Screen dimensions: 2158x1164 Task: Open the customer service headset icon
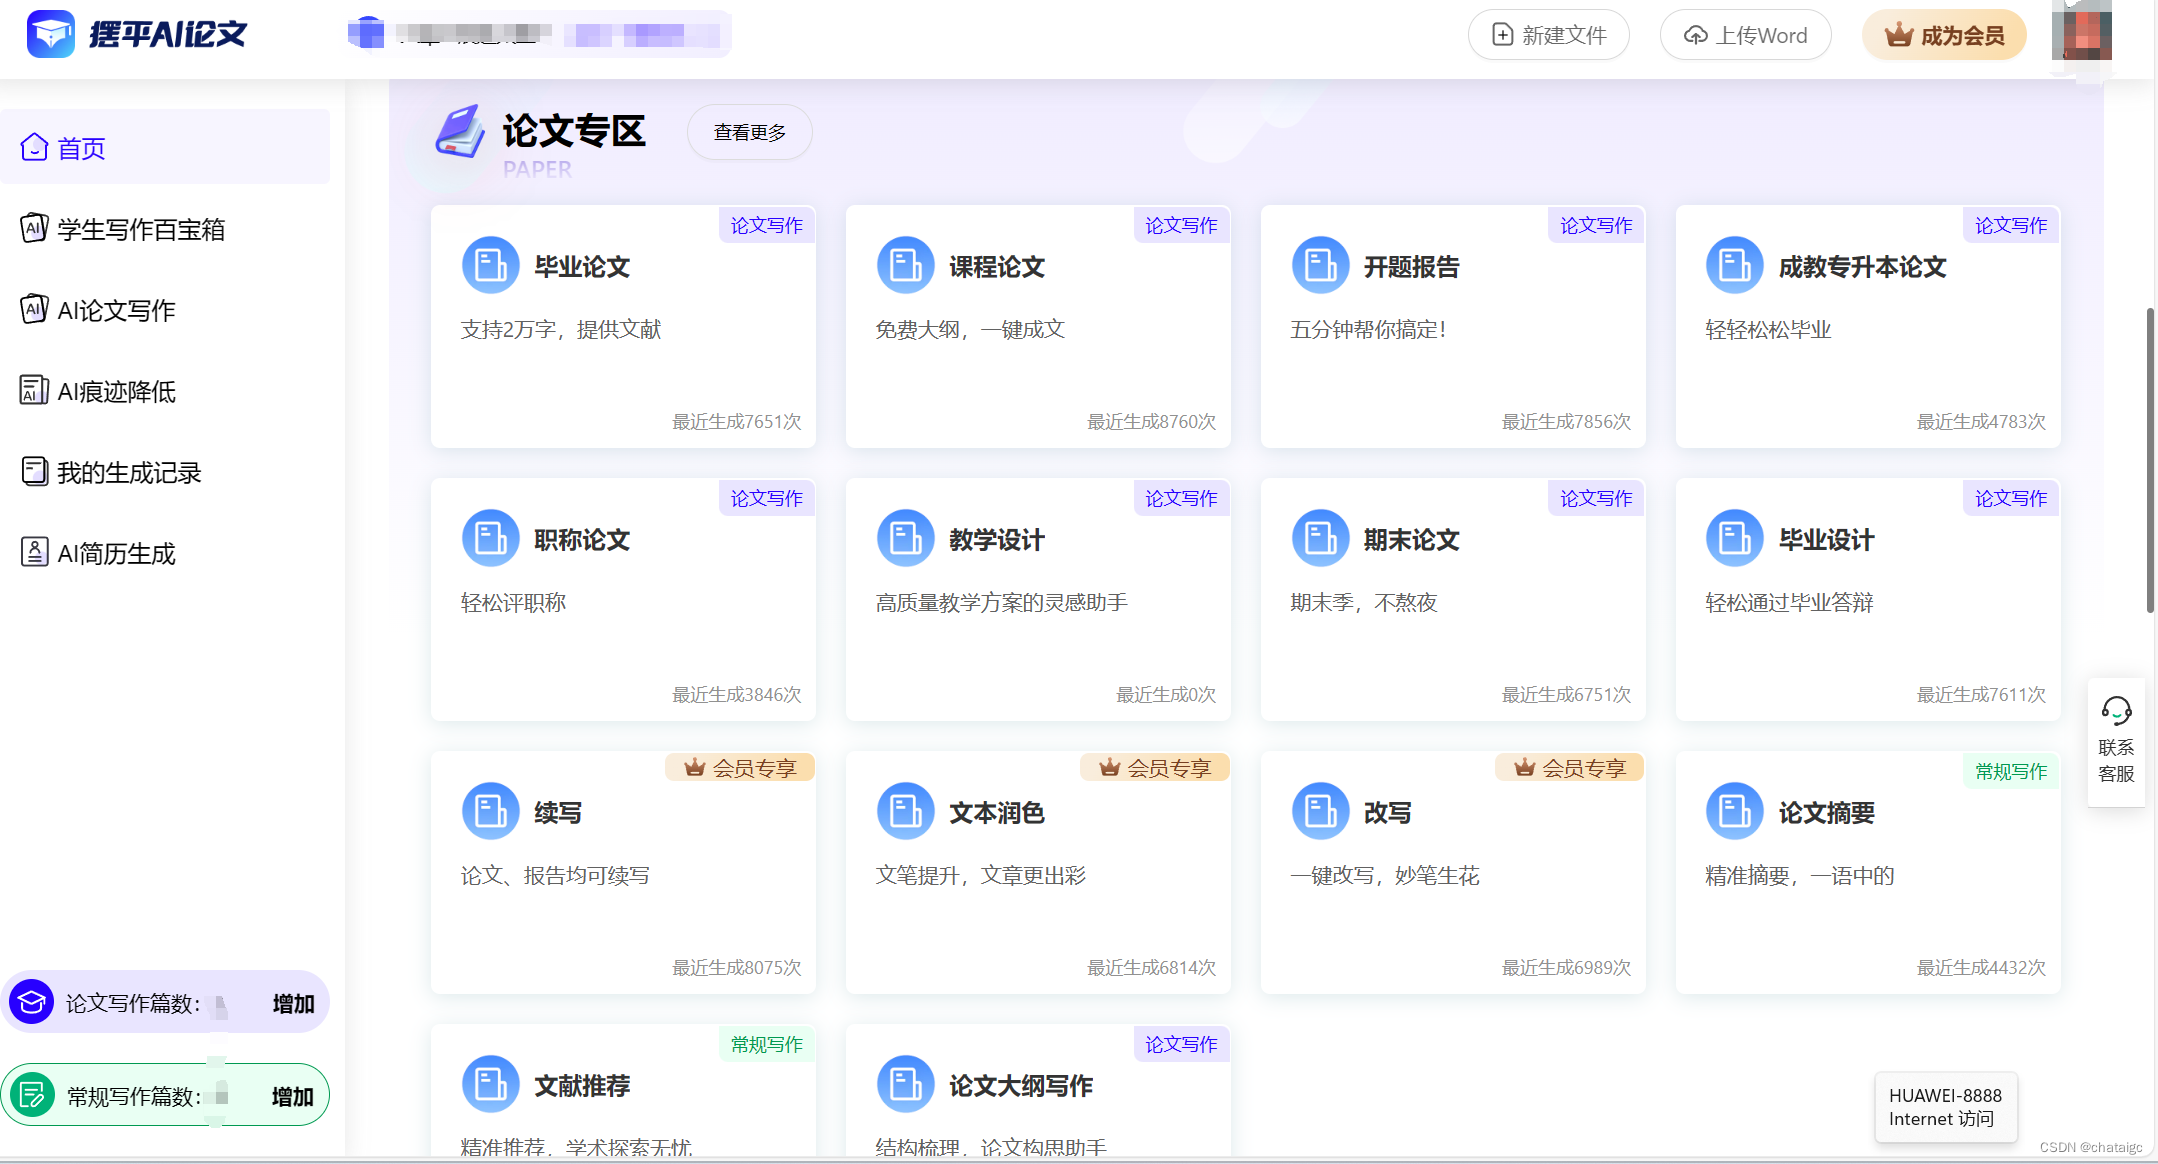2116,711
